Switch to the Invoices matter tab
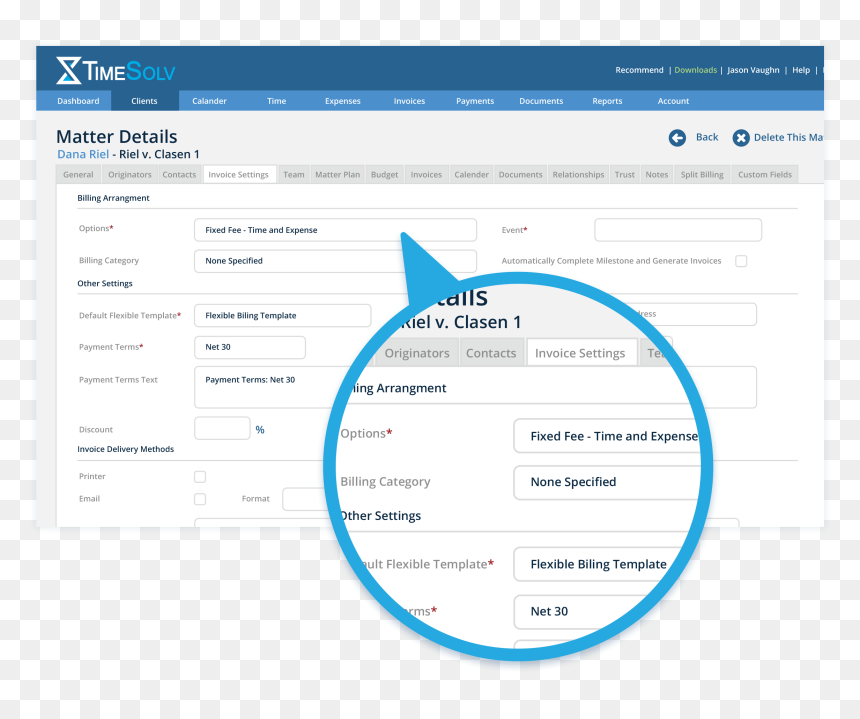This screenshot has width=860, height=719. tap(426, 174)
